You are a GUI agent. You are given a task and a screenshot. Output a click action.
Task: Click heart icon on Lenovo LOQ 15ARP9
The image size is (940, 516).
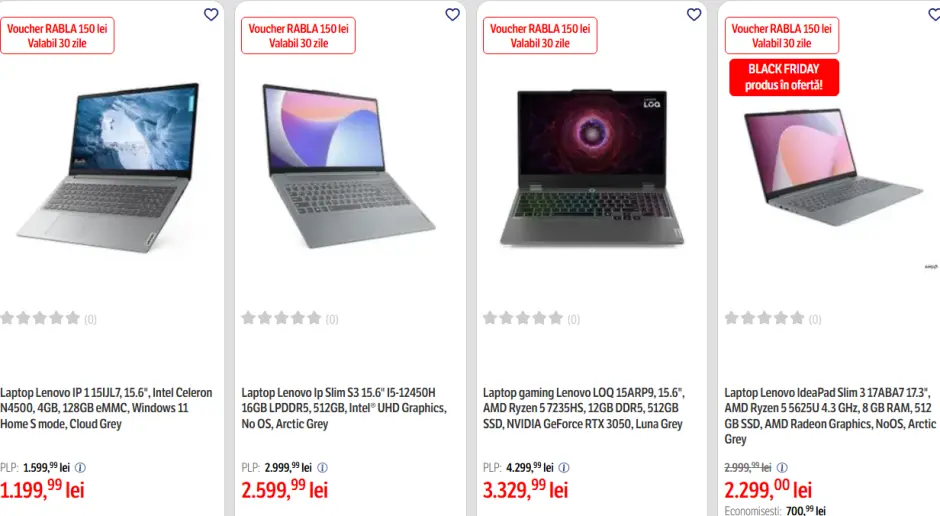coord(694,14)
